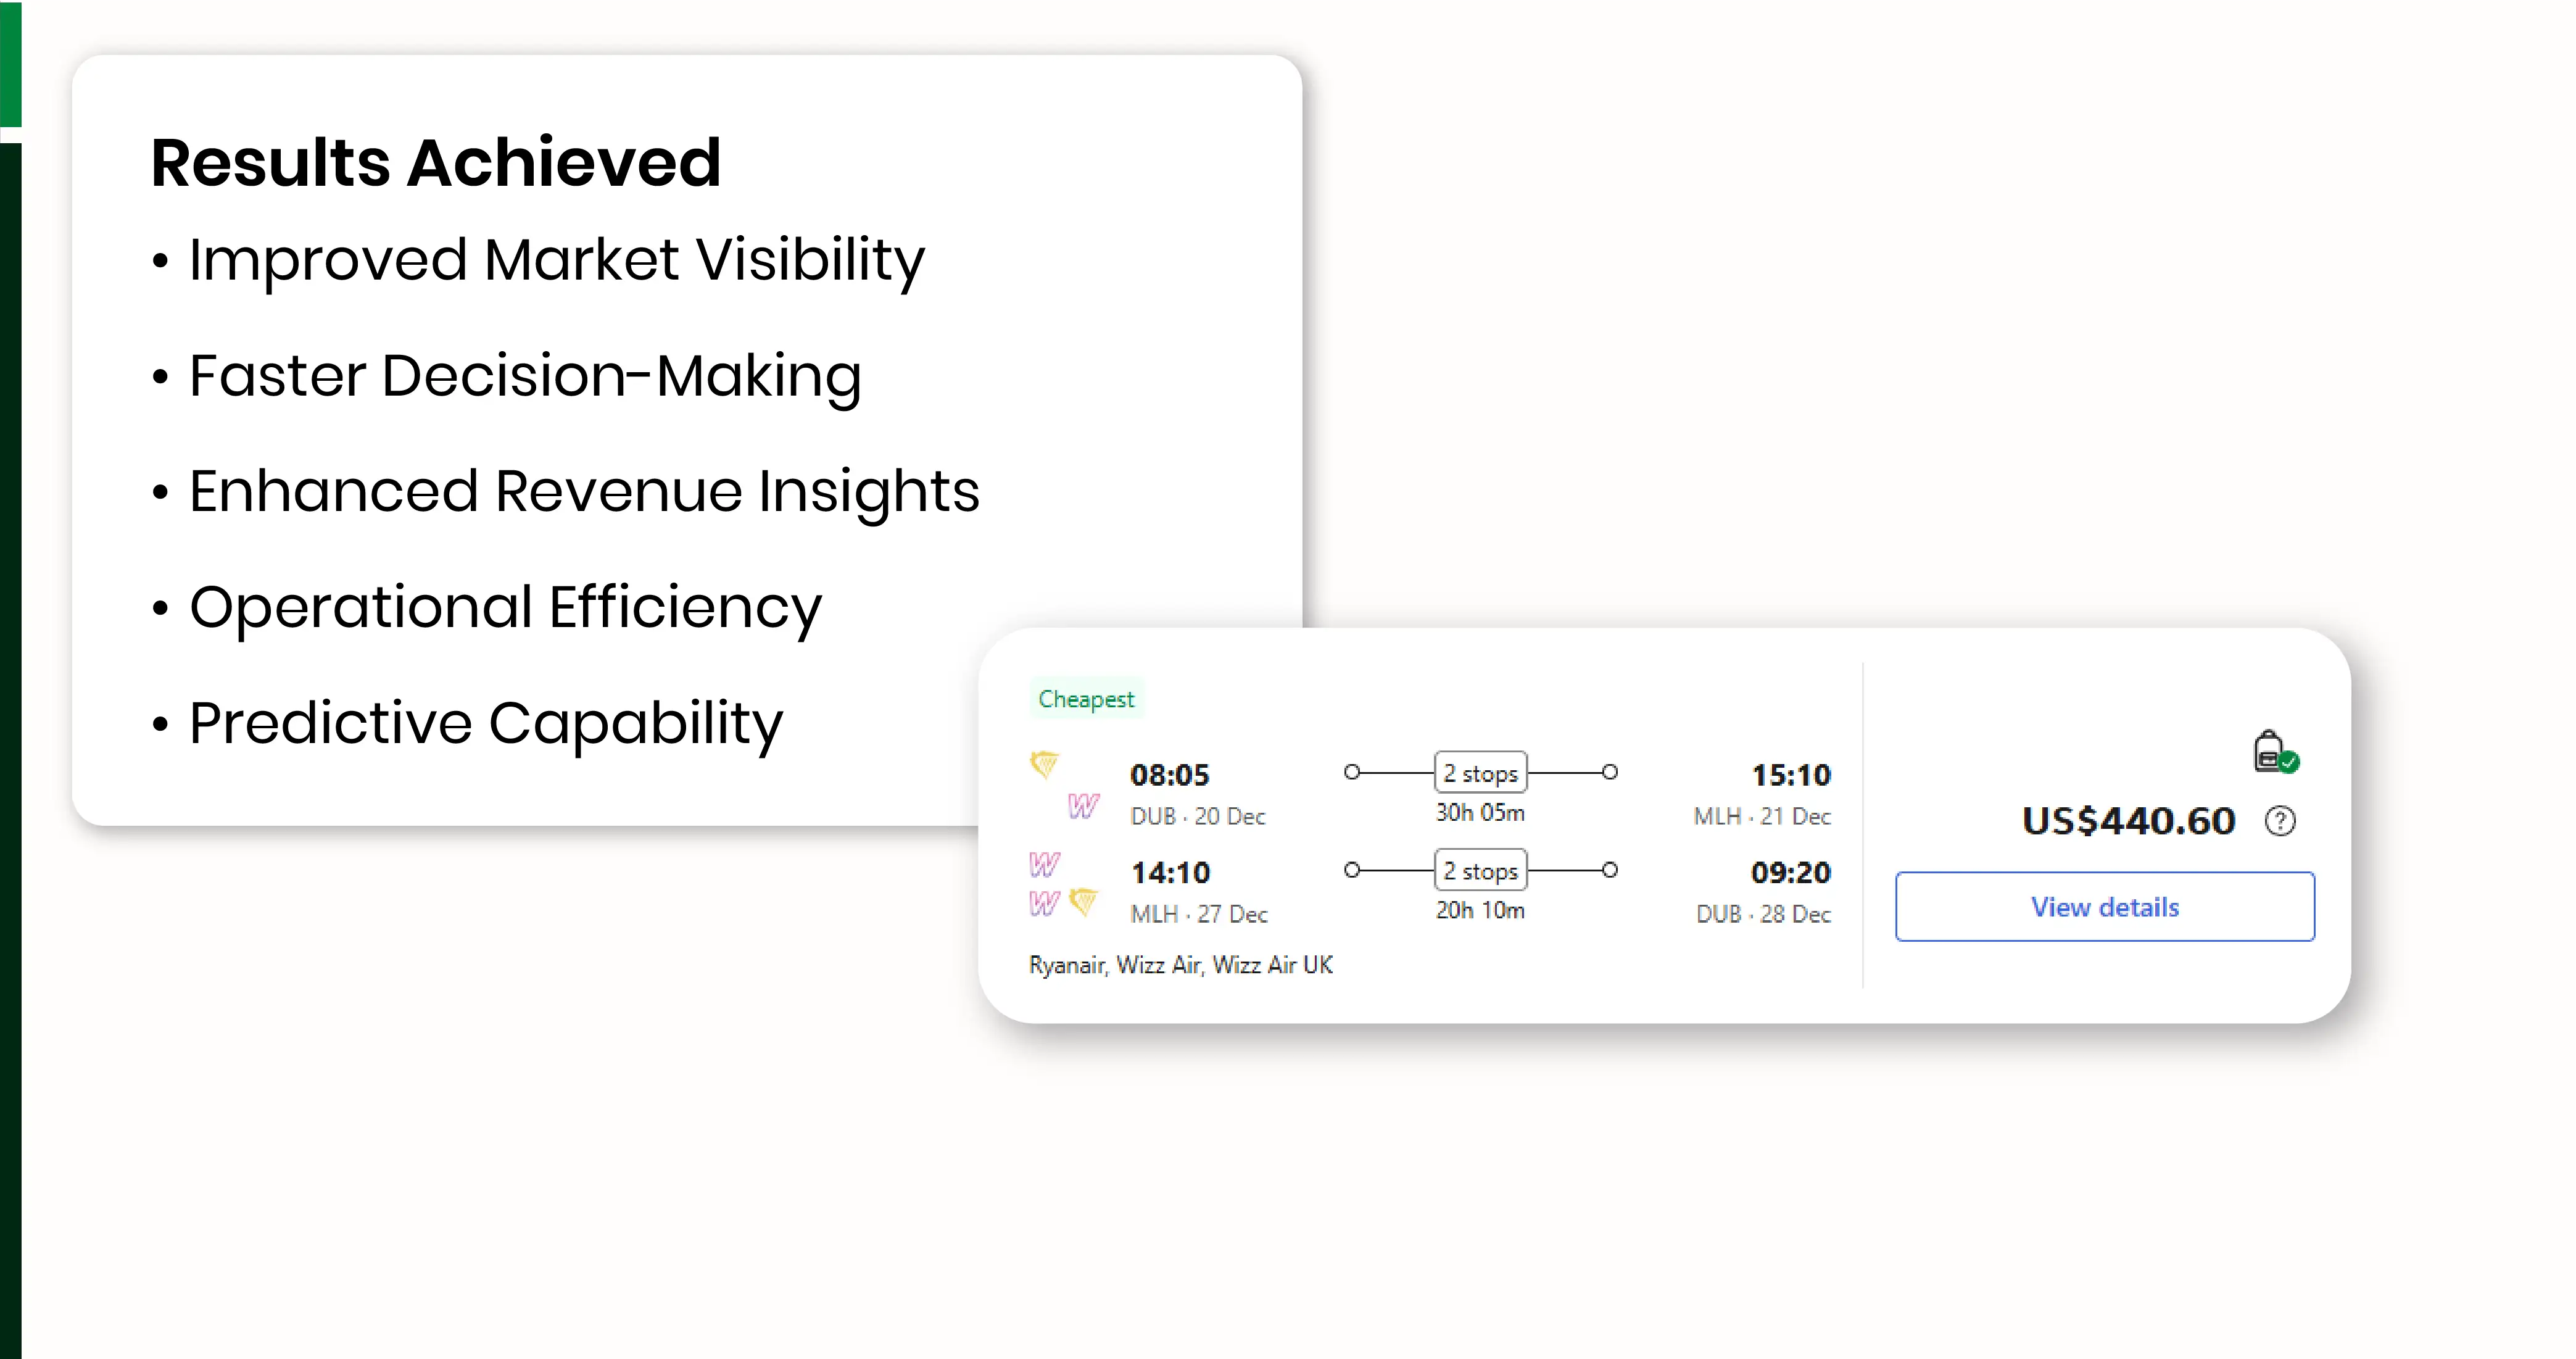The image size is (2576, 1359).
Task: Click the US$440.60 price
Action: click(2128, 821)
